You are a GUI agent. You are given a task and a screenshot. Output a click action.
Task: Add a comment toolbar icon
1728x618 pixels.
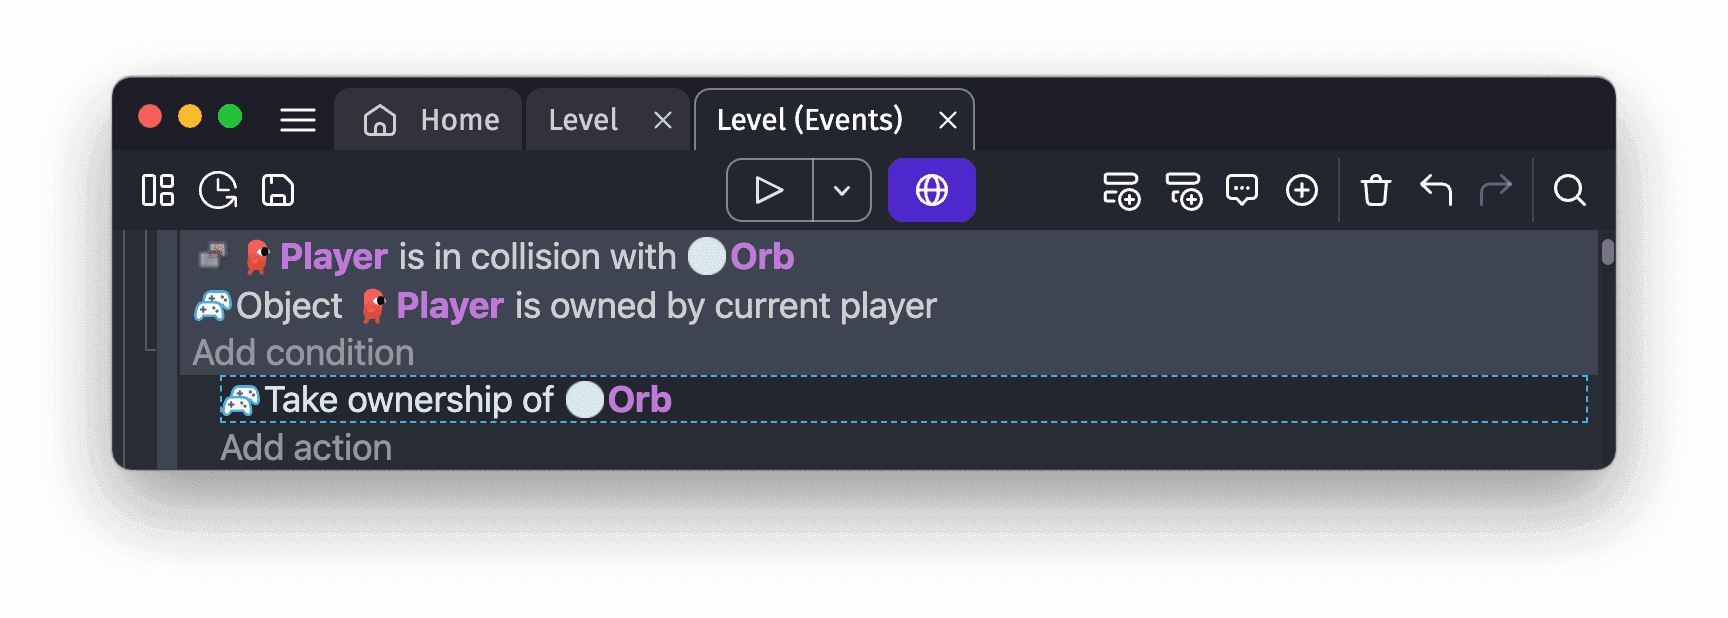click(x=1242, y=190)
